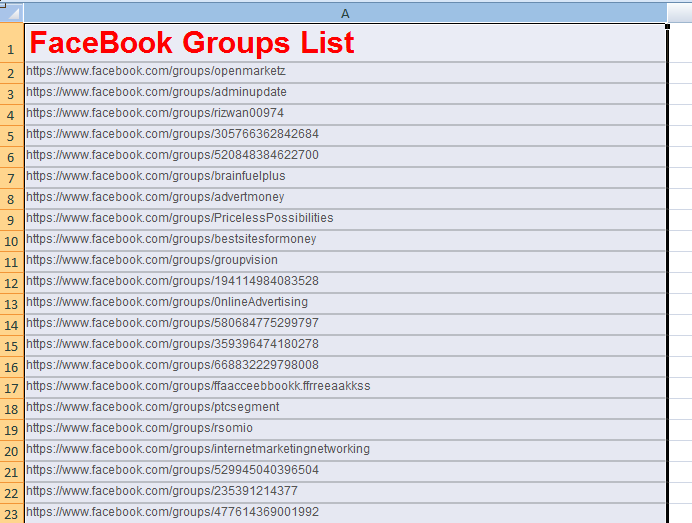Click the 0nlineAdvertising group URL cell
Viewport: 692px width, 523px height.
pos(345,303)
